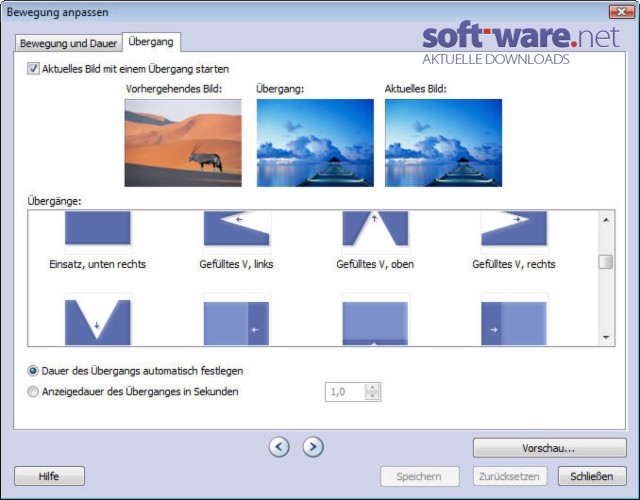Select the left-arrow slide transition icon
640x500 pixels.
[236, 323]
